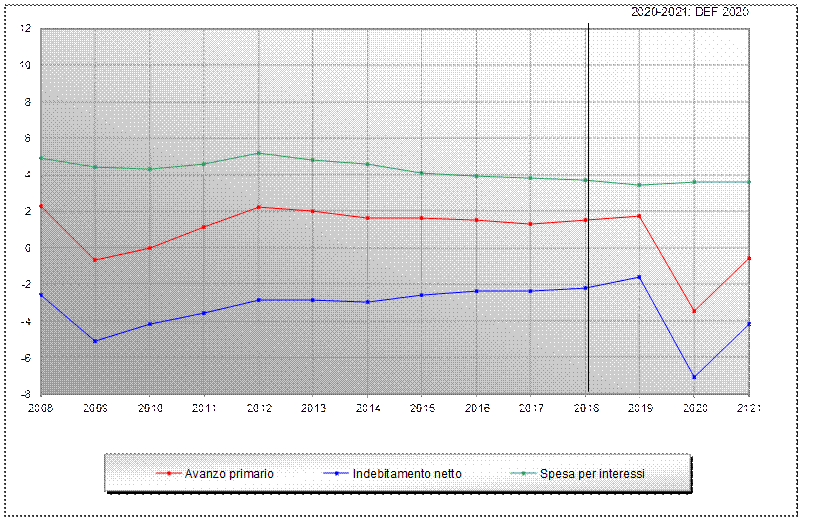Select the red data point at 2017
This screenshot has height=523, width=814.
[530, 224]
